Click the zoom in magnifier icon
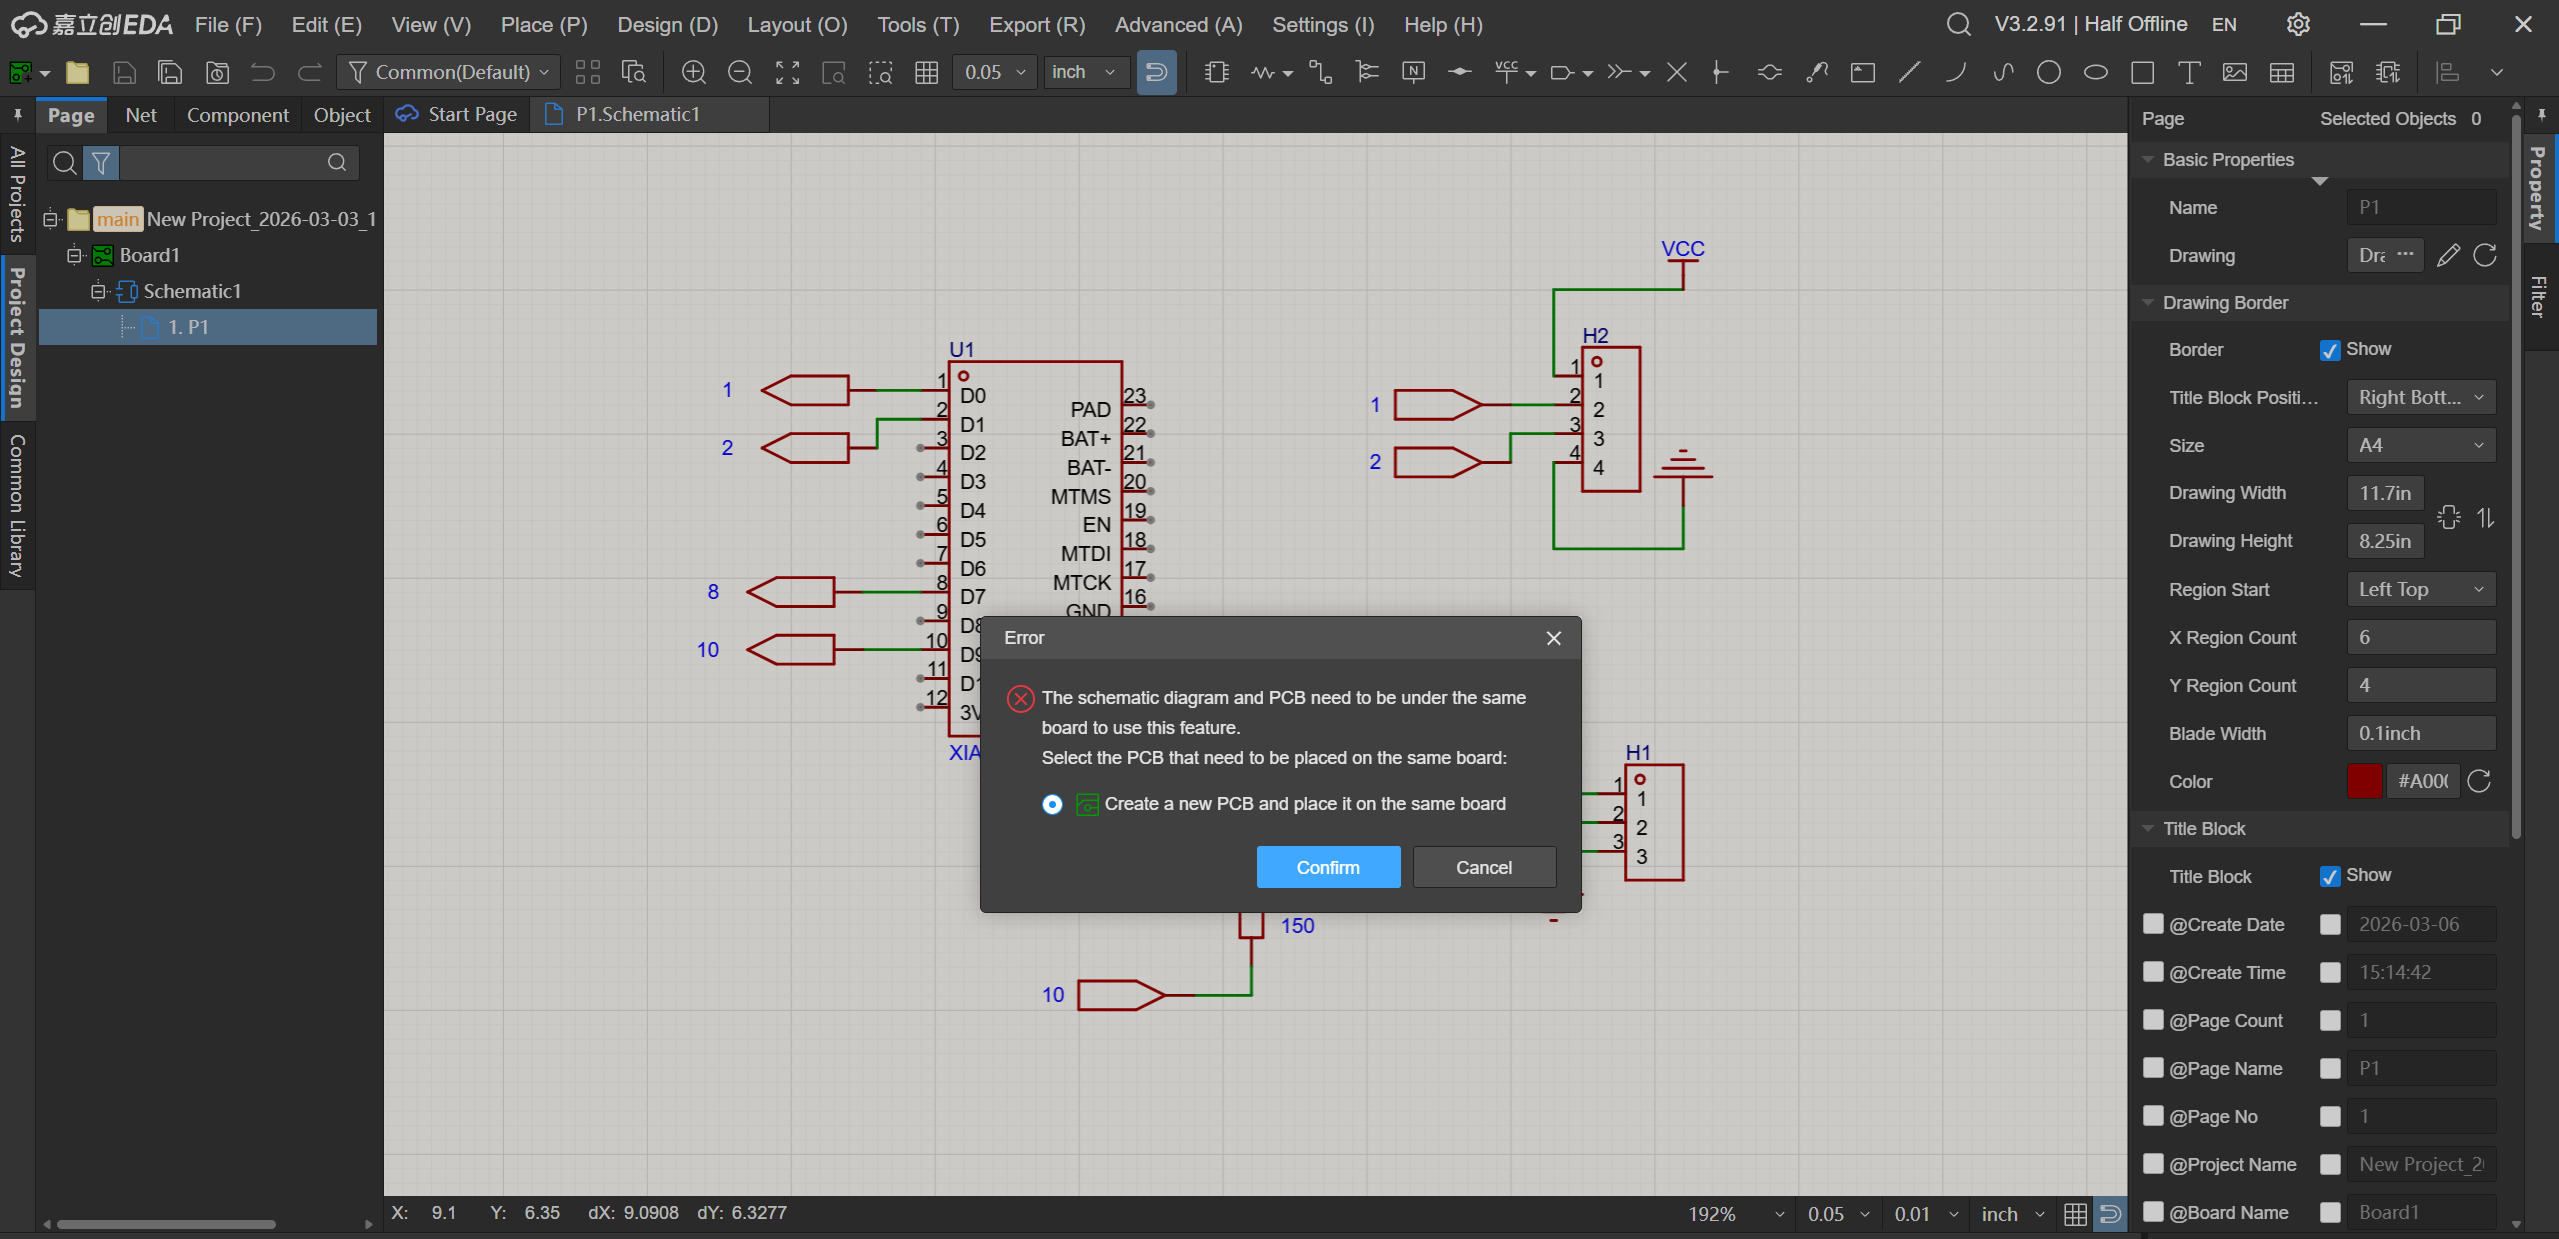This screenshot has height=1239, width=2559. pos(693,72)
